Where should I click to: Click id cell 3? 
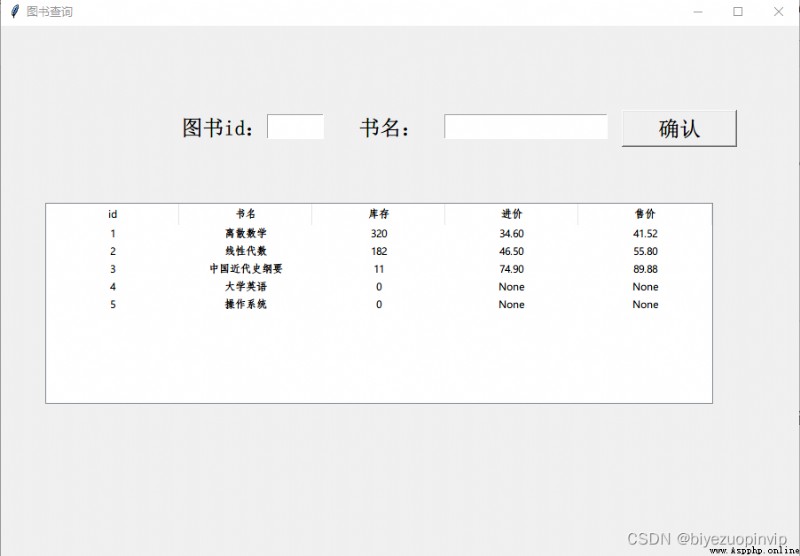(113, 269)
